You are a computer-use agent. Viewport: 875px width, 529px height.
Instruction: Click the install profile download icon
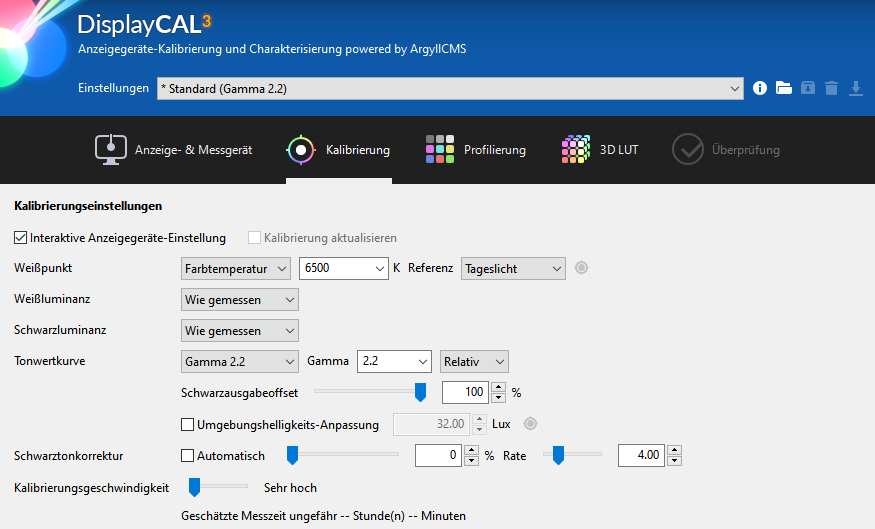click(855, 88)
